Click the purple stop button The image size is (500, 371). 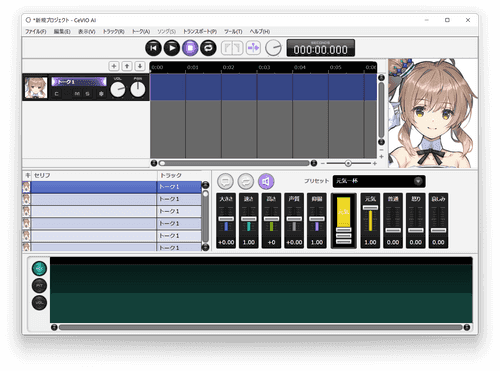point(190,48)
